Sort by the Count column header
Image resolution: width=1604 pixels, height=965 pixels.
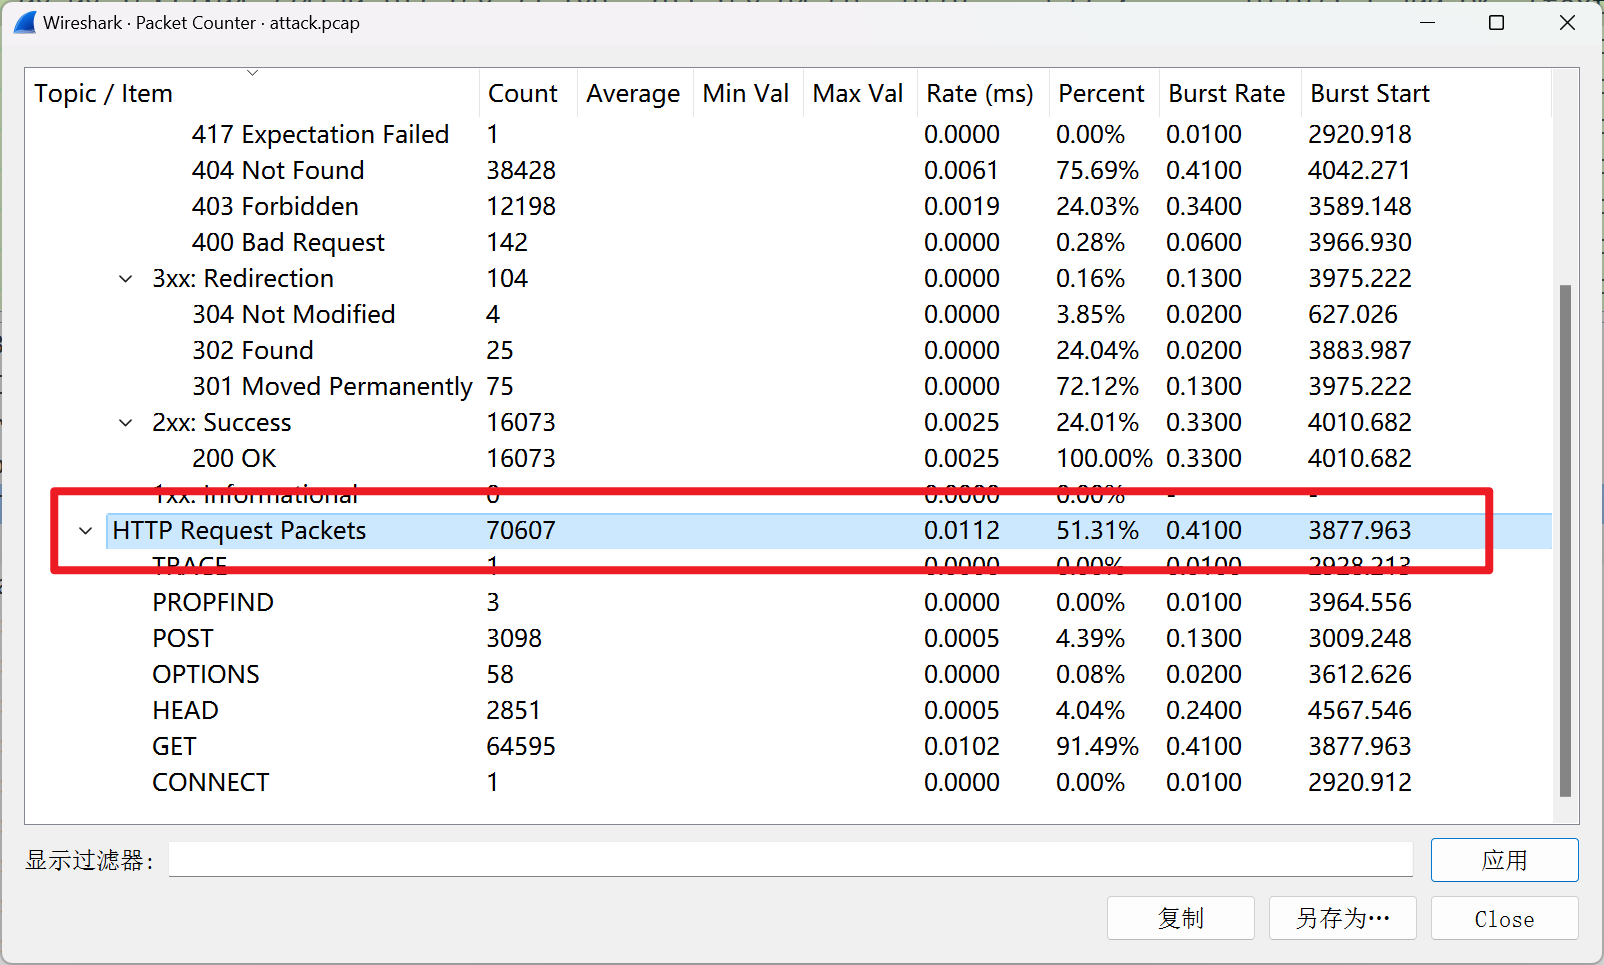(x=528, y=93)
